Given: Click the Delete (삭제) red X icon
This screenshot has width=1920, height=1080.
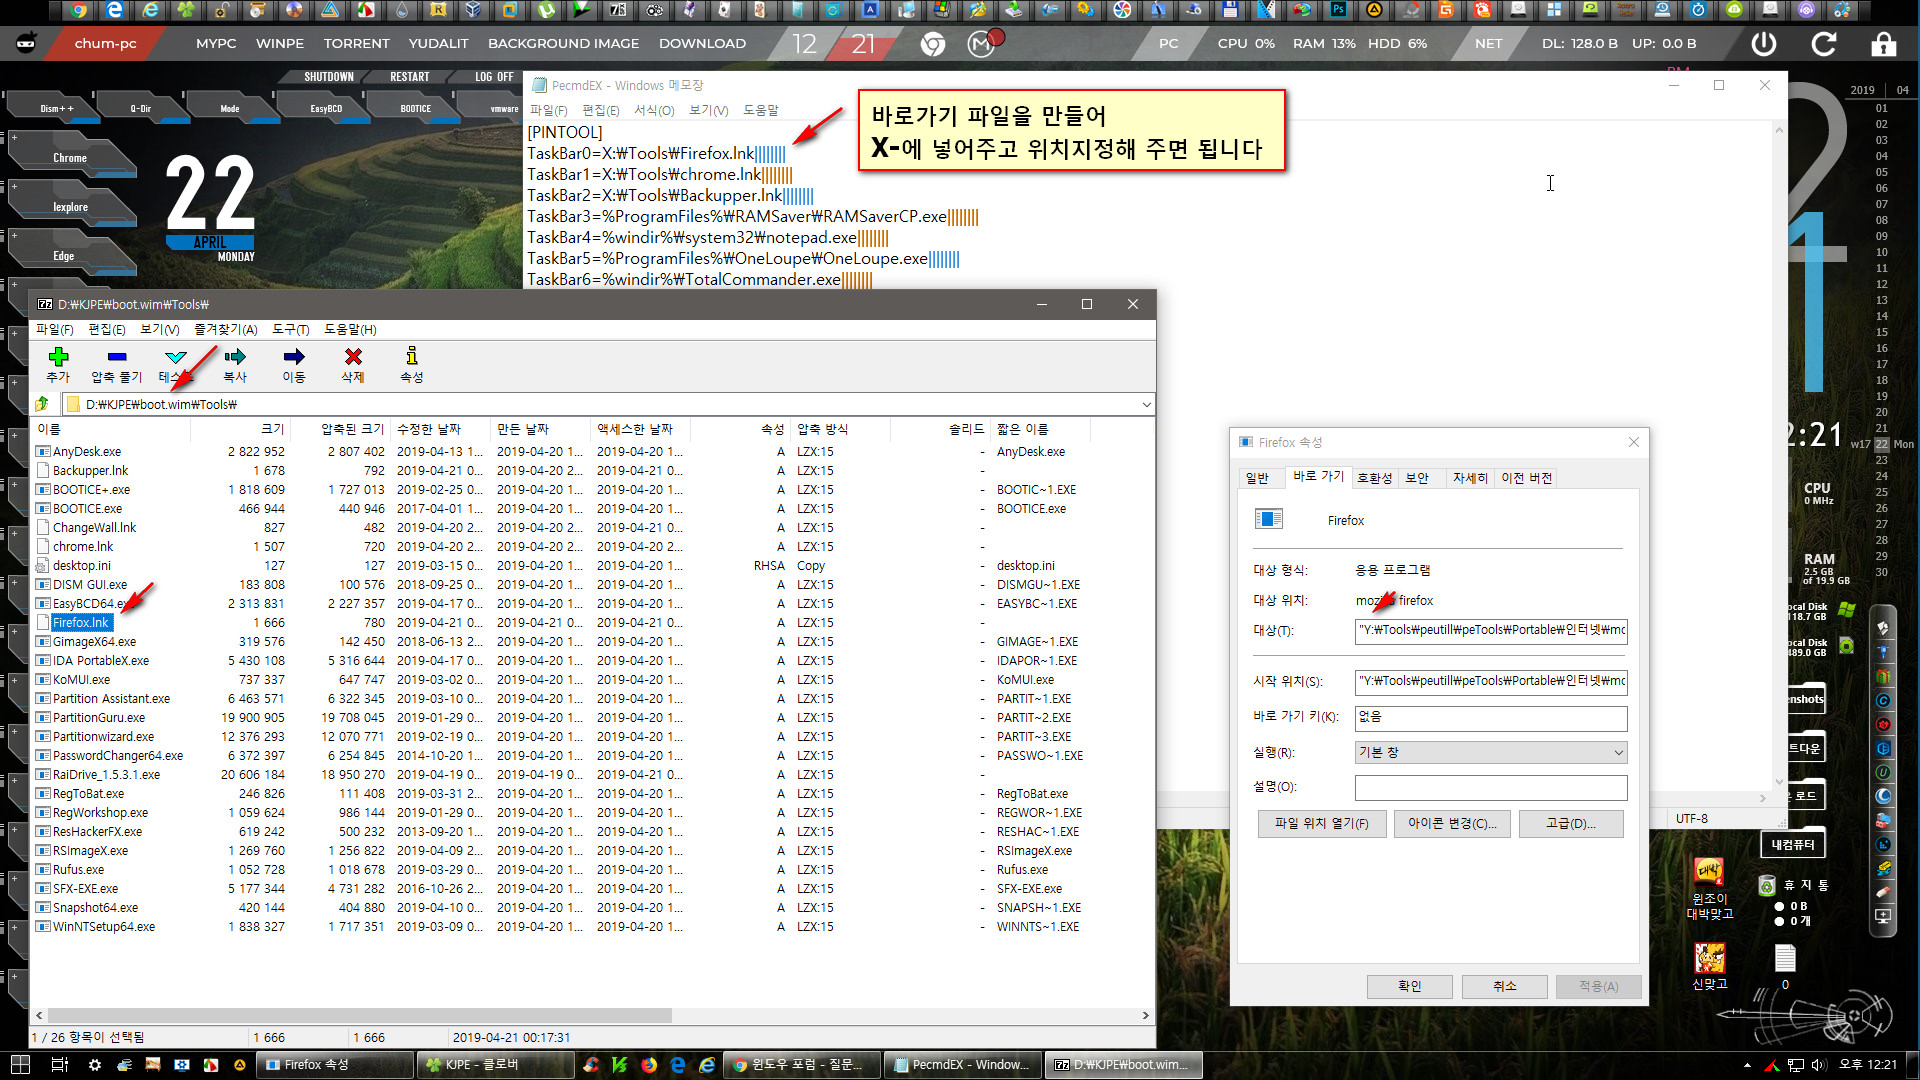Looking at the screenshot, I should (x=353, y=357).
